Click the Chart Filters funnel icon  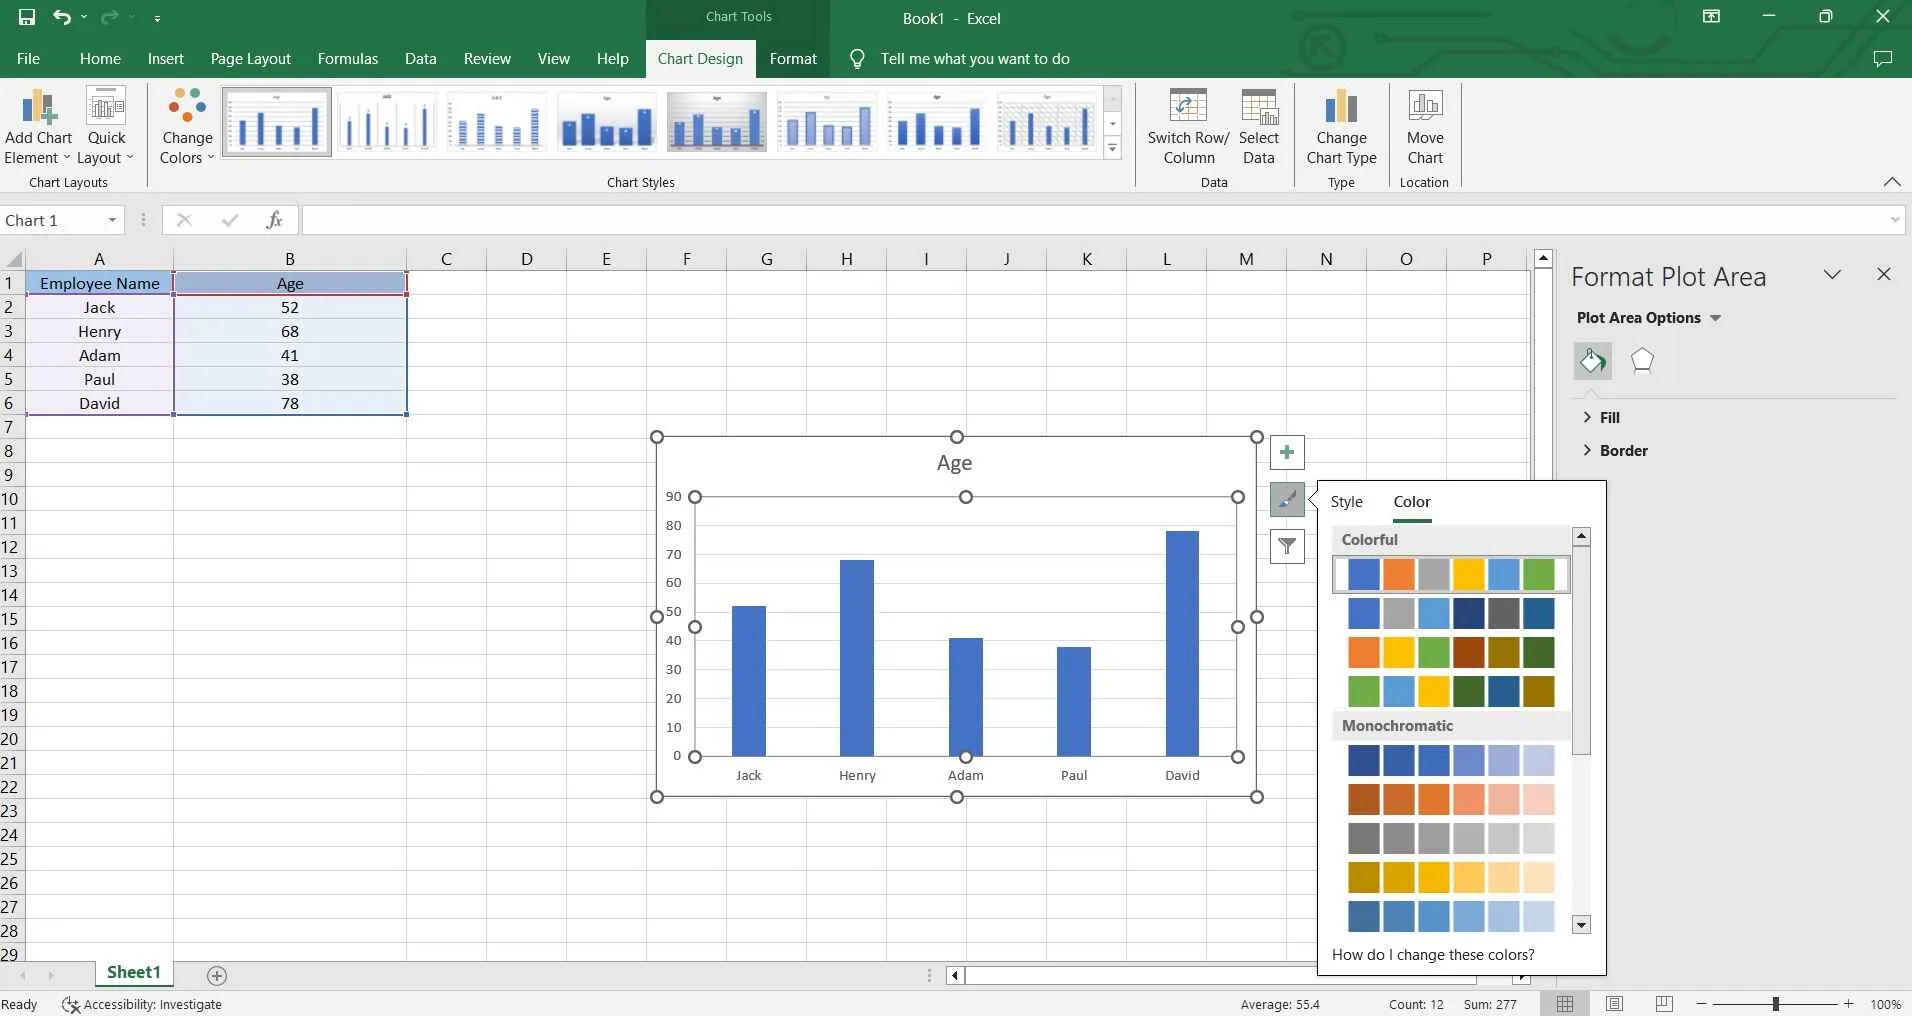tap(1287, 547)
